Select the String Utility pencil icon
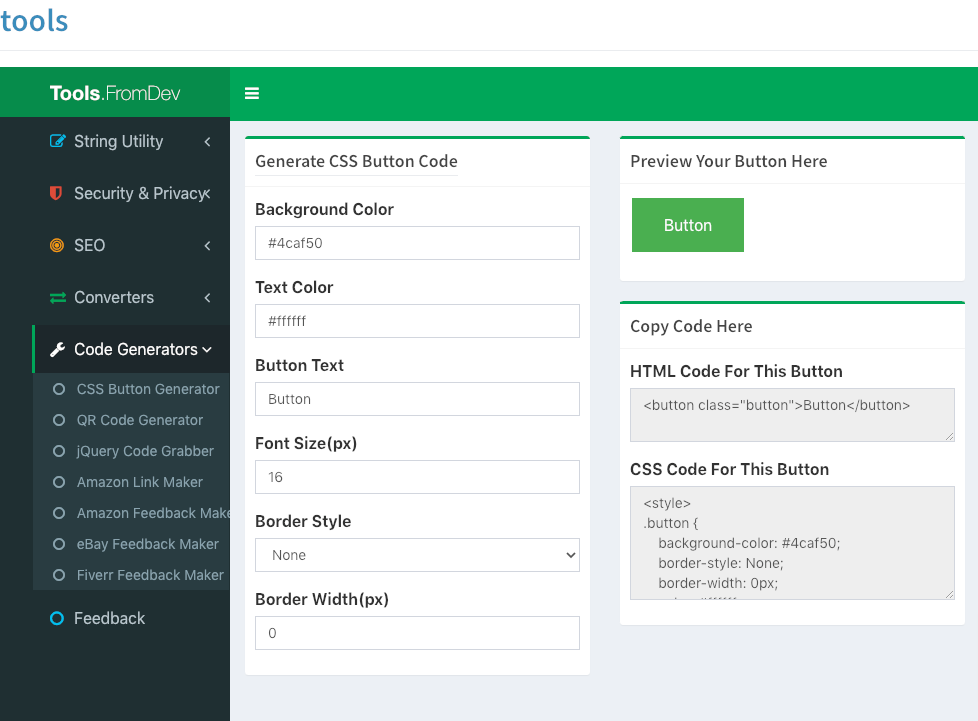 [x=57, y=141]
